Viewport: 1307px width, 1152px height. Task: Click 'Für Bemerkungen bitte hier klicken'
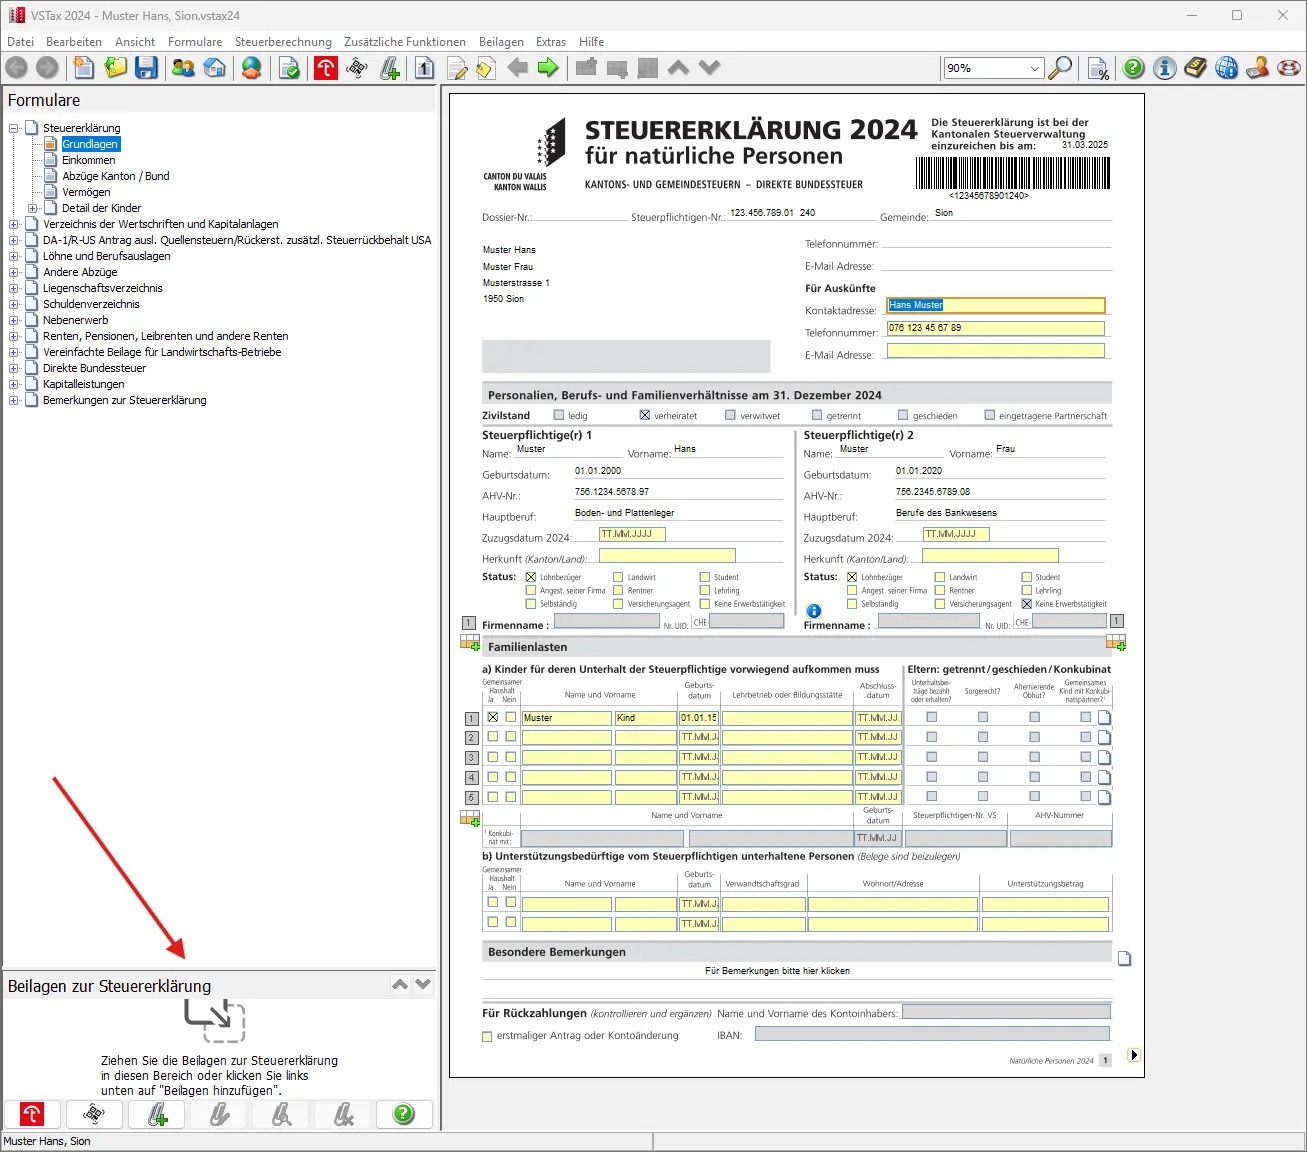[x=777, y=971]
